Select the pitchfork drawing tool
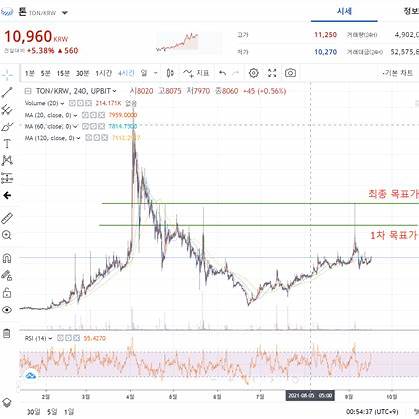The height and width of the screenshot is (419, 419). pos(7,110)
